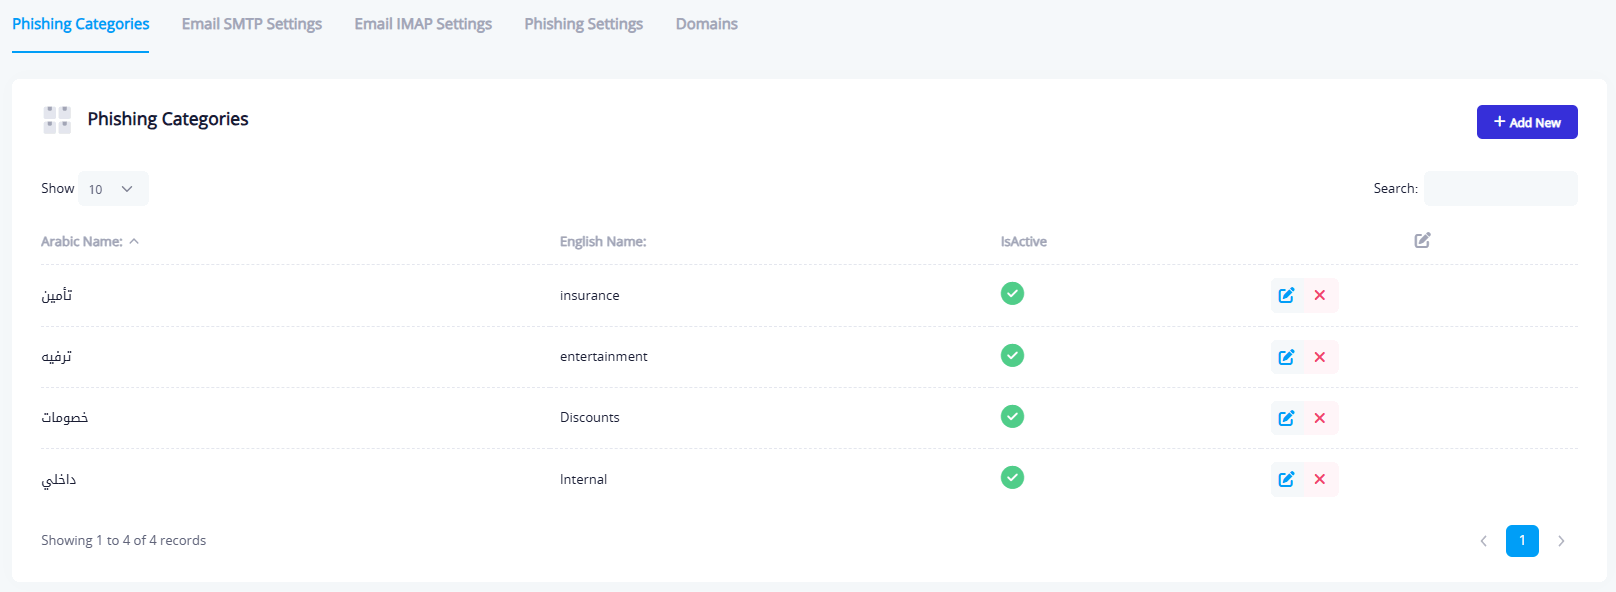Toggle the active checkmark for entertainment
Screen dimensions: 1616x592
pyautogui.click(x=1012, y=355)
